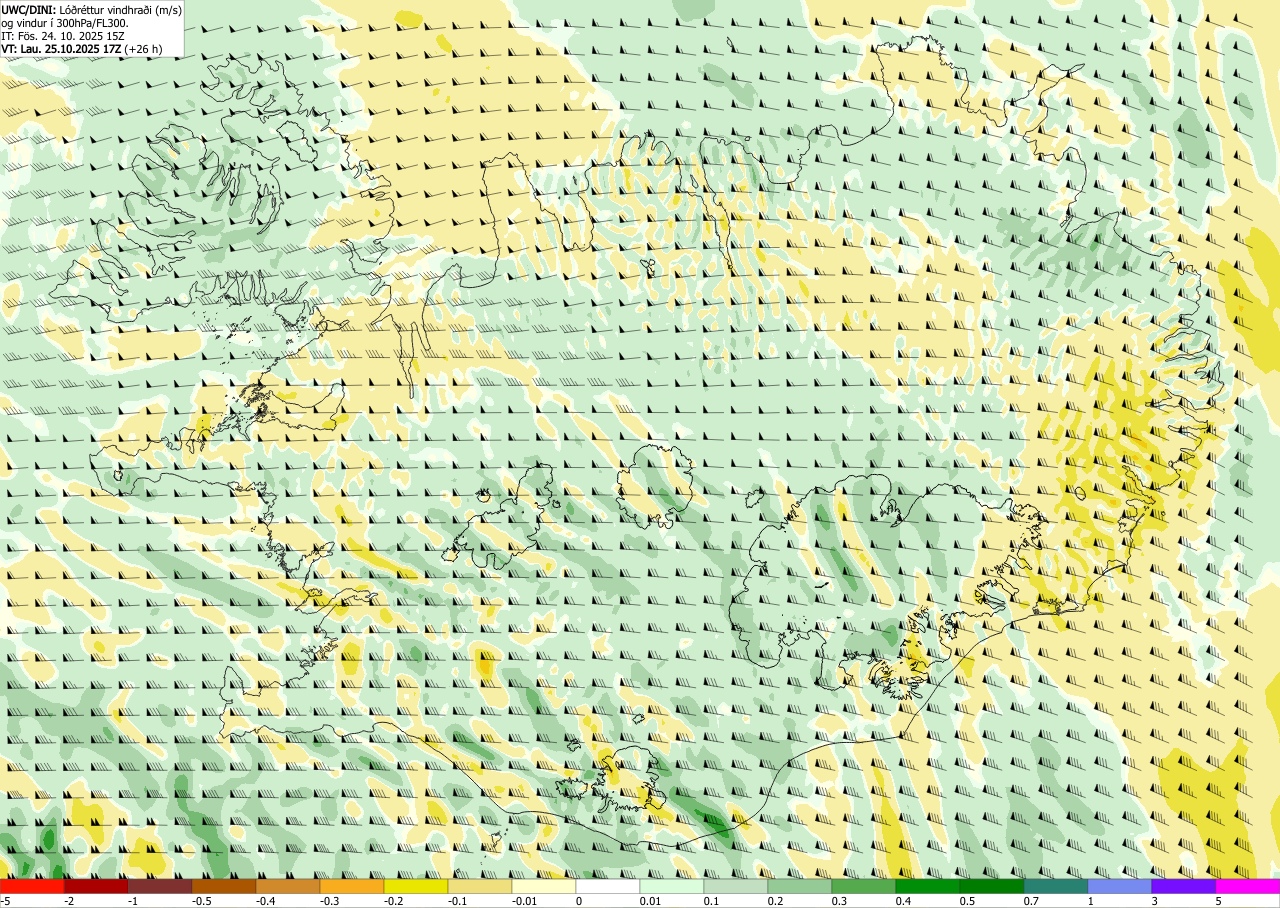This screenshot has width=1280, height=908.
Task: Select the tan-orange swatch between -0.4 and -0.3
Action: click(x=288, y=886)
